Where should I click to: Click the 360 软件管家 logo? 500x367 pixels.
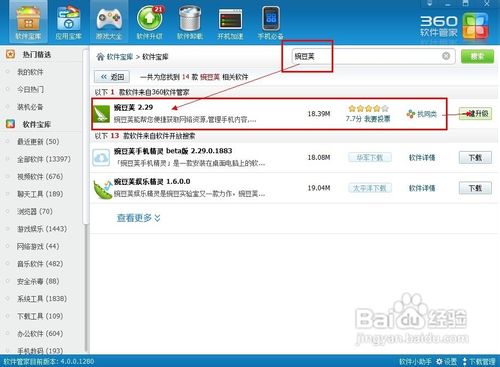click(x=454, y=26)
